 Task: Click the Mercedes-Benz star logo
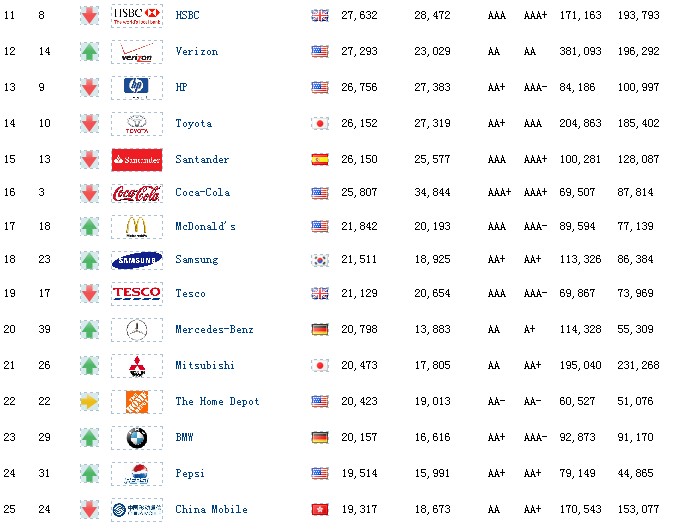[x=137, y=330]
